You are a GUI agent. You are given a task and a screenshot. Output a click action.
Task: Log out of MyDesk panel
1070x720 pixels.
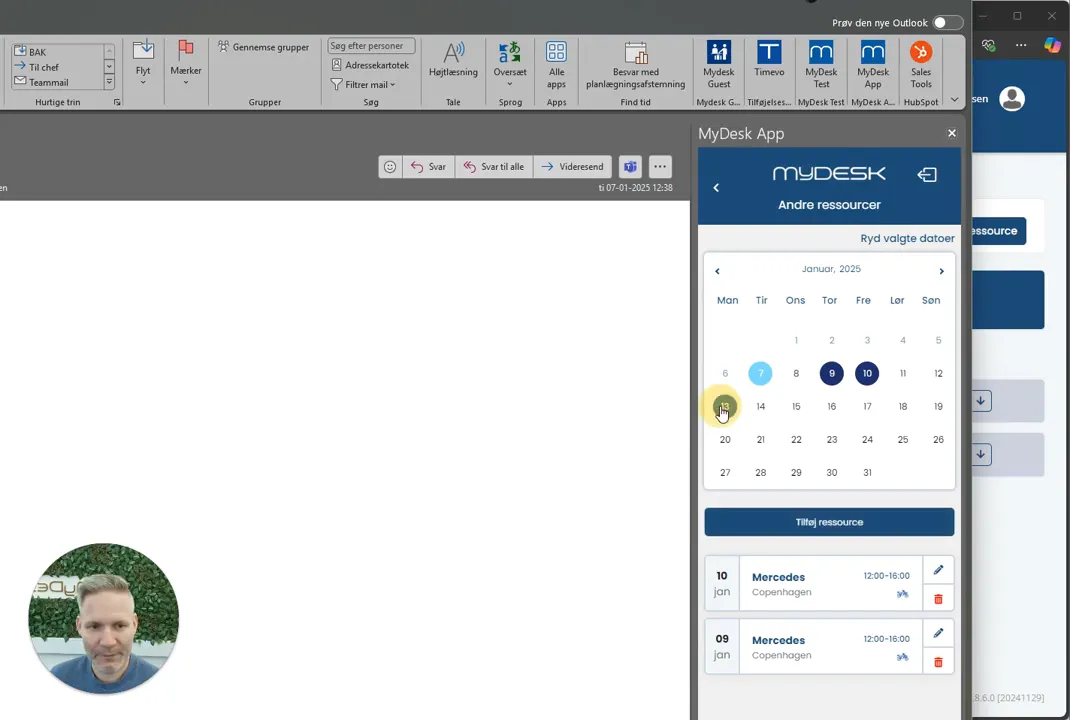[x=927, y=175]
